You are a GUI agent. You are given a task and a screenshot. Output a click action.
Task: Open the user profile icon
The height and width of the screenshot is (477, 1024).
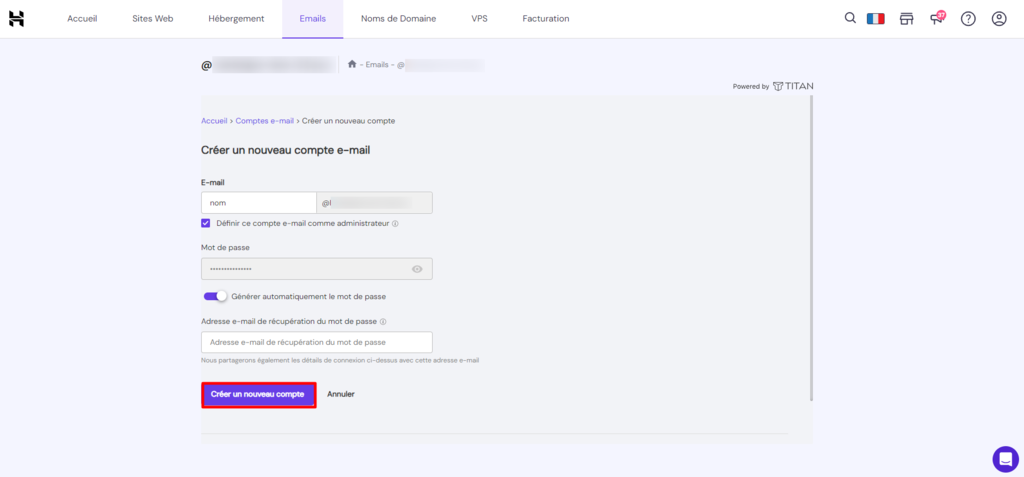click(x=999, y=19)
